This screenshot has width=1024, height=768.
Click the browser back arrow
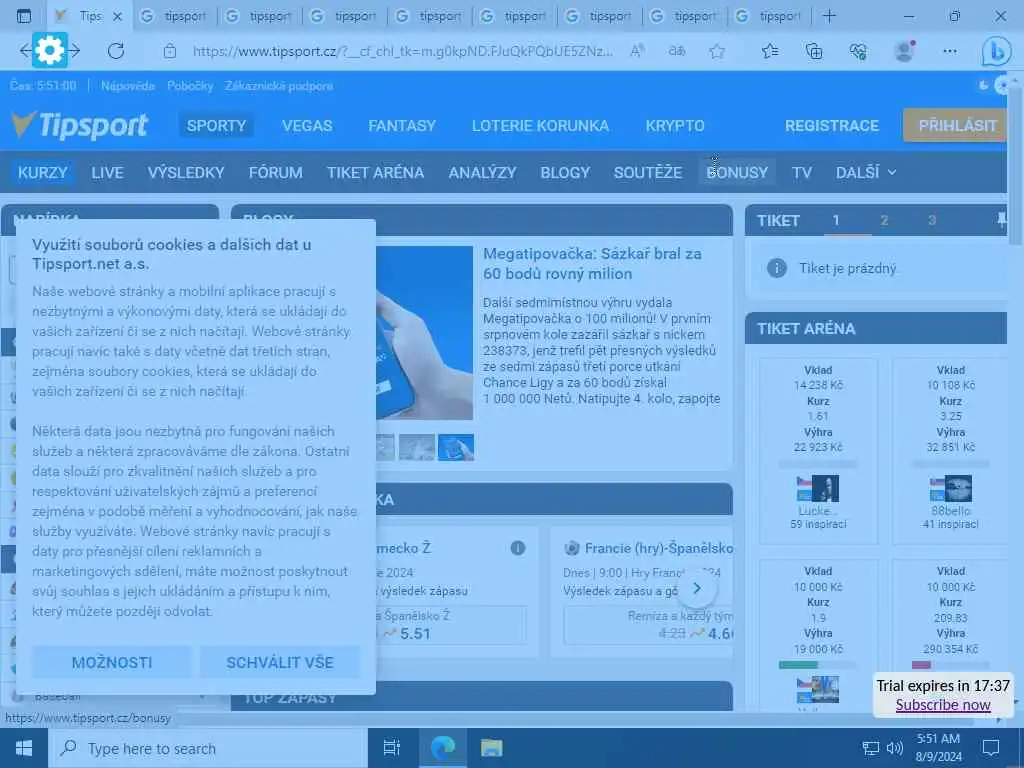click(25, 50)
